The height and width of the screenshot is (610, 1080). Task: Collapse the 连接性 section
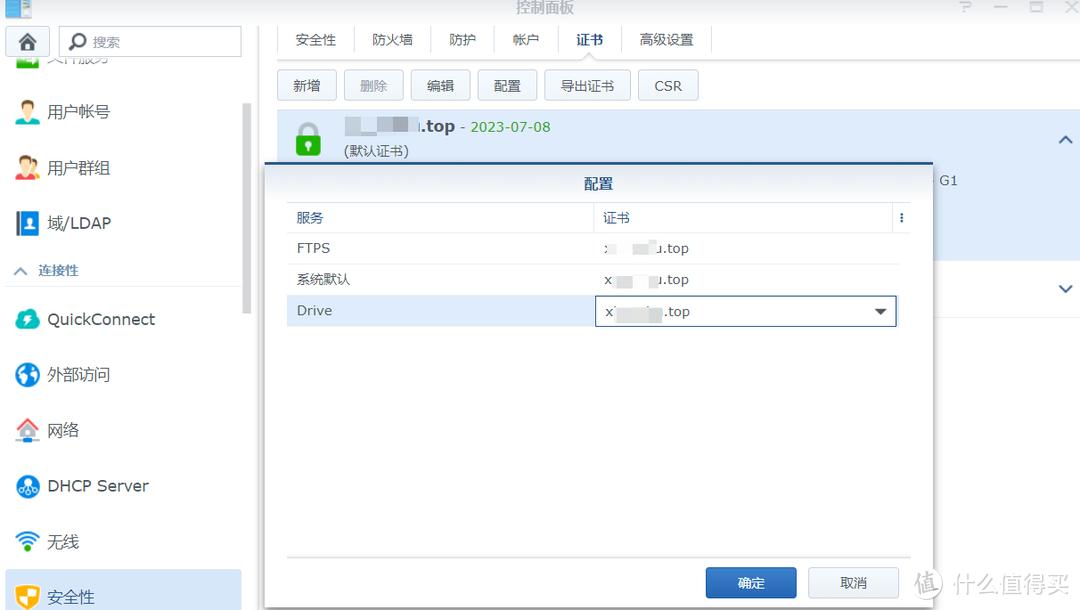[21, 271]
